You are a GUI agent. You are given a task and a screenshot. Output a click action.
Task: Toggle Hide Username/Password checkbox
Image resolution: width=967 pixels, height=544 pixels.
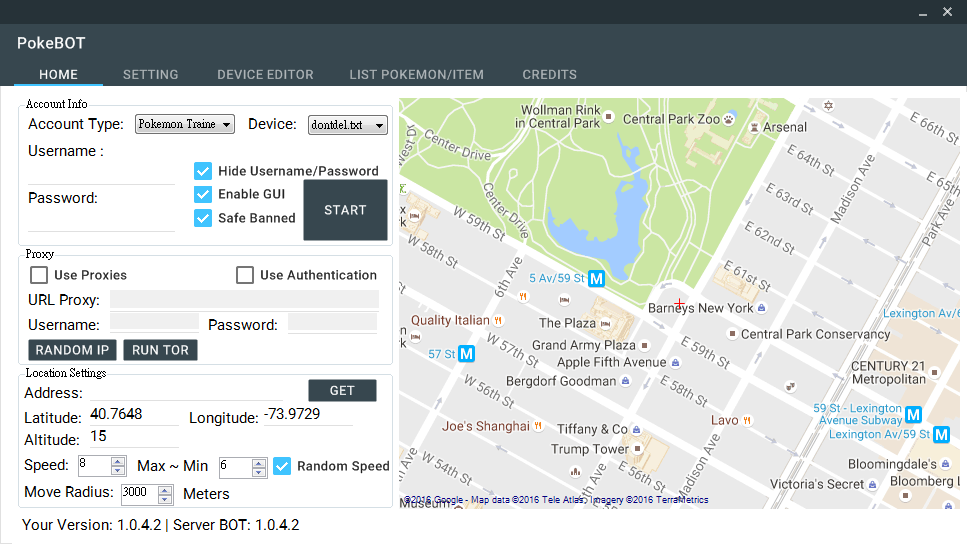click(203, 171)
